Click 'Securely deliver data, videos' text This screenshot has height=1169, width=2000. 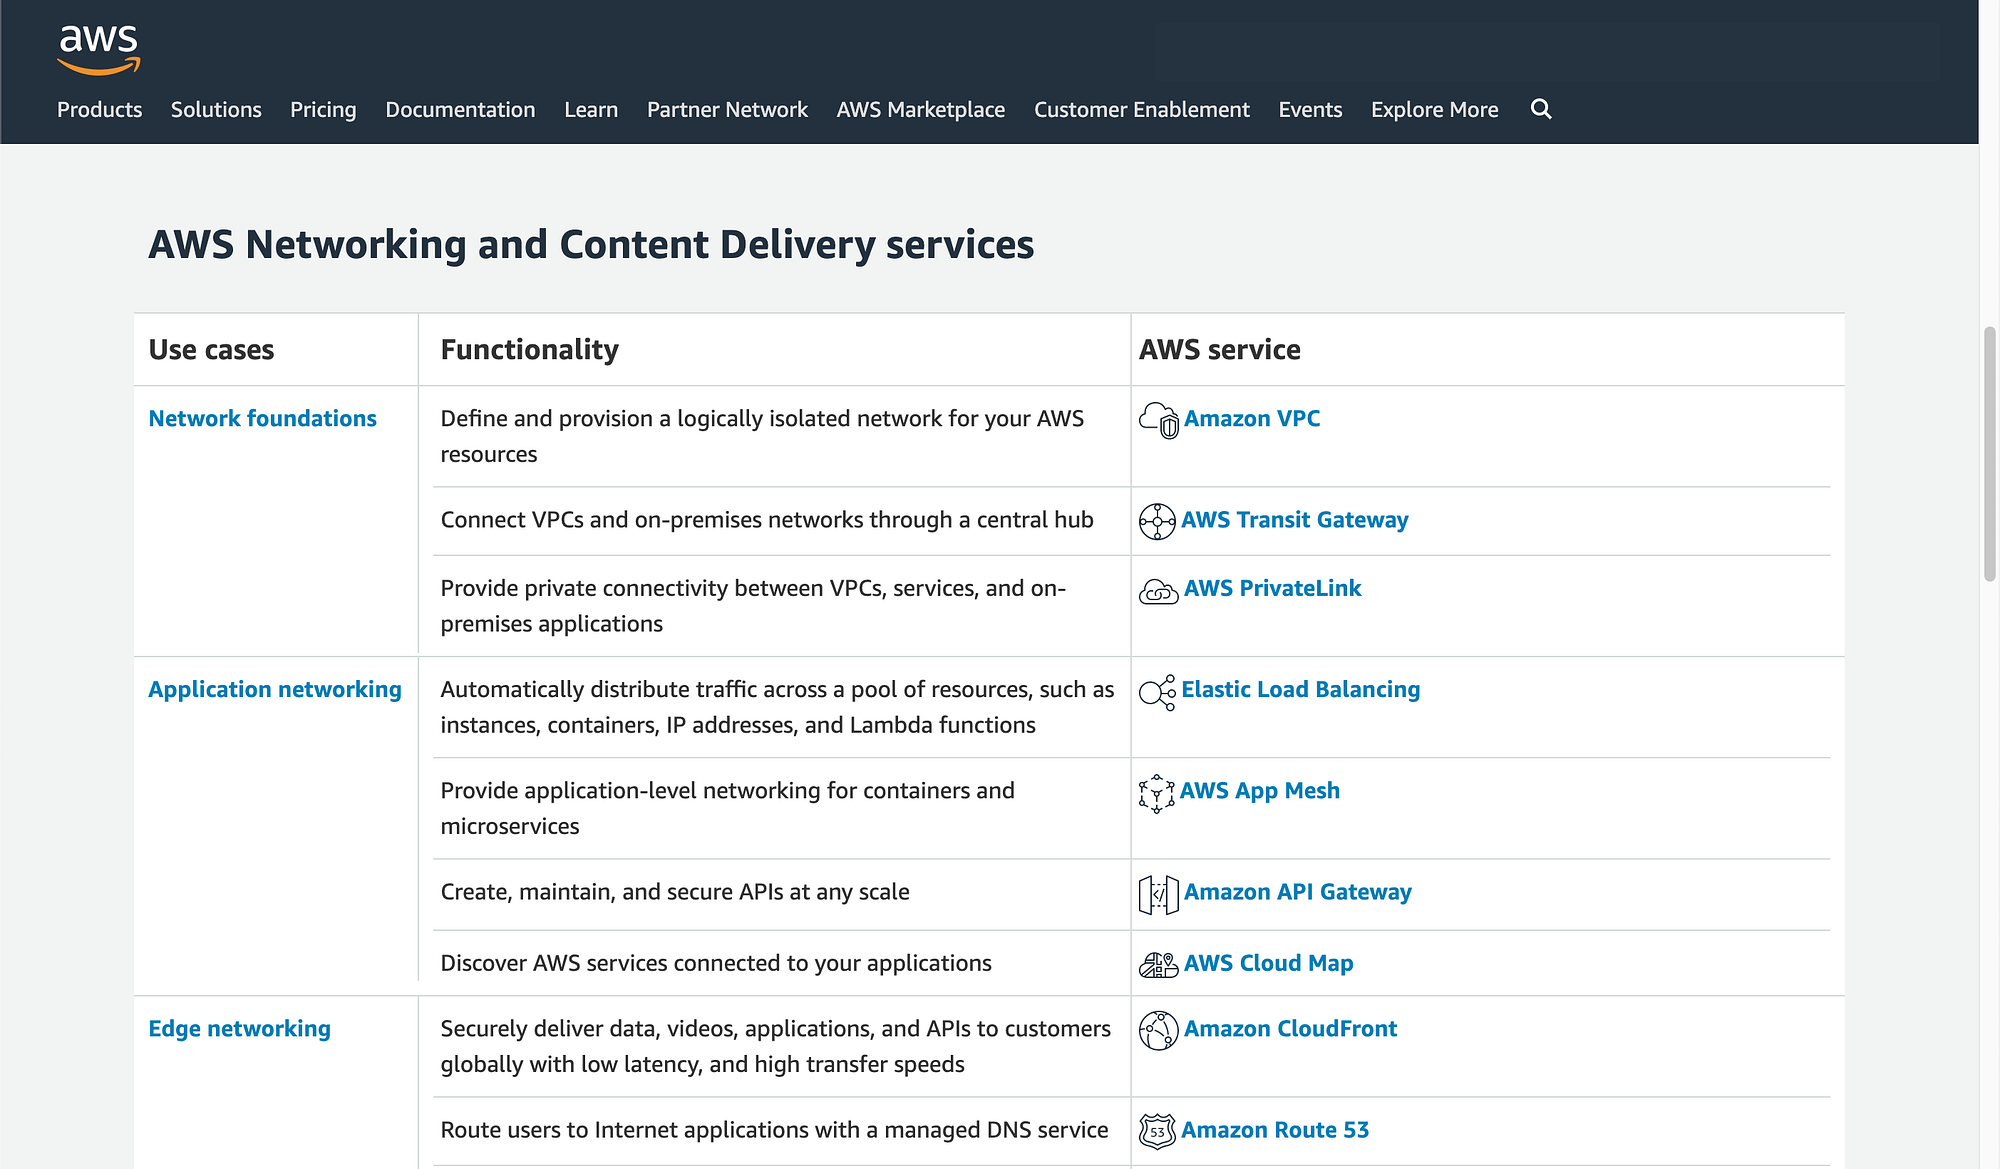coord(776,1046)
